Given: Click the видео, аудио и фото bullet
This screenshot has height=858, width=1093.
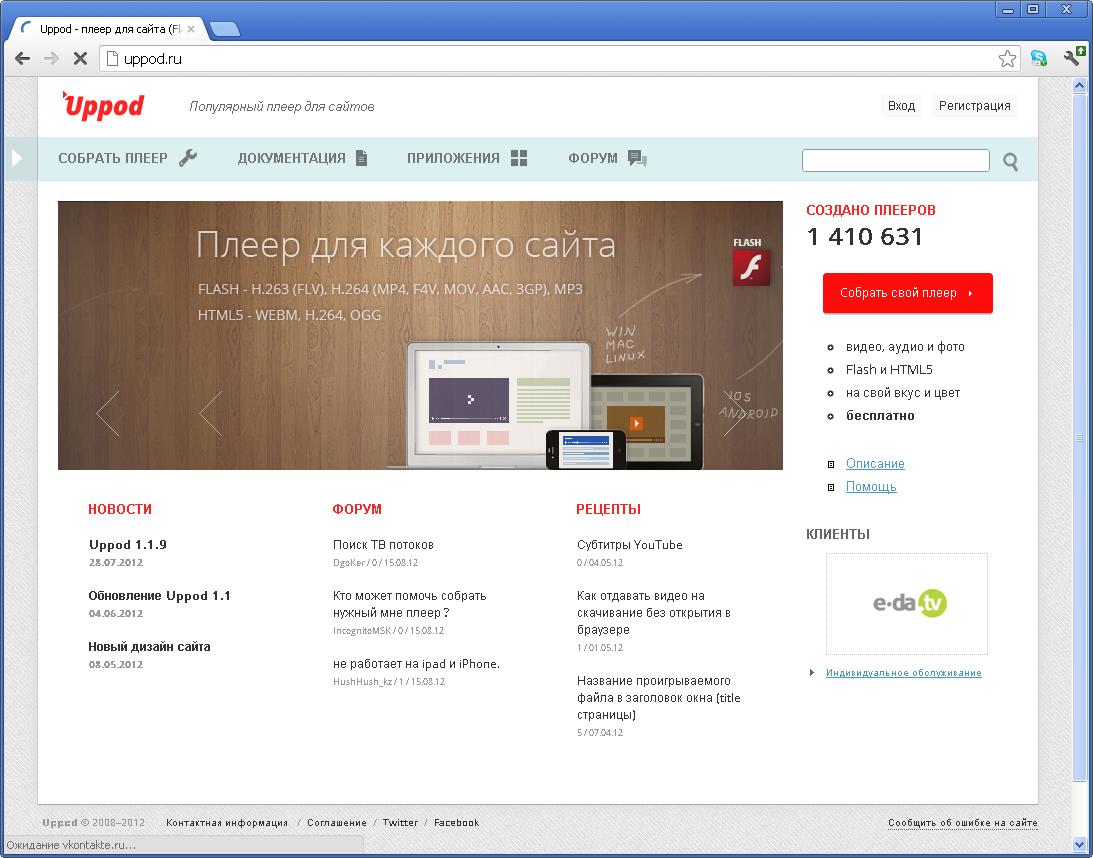Looking at the screenshot, I should point(905,347).
